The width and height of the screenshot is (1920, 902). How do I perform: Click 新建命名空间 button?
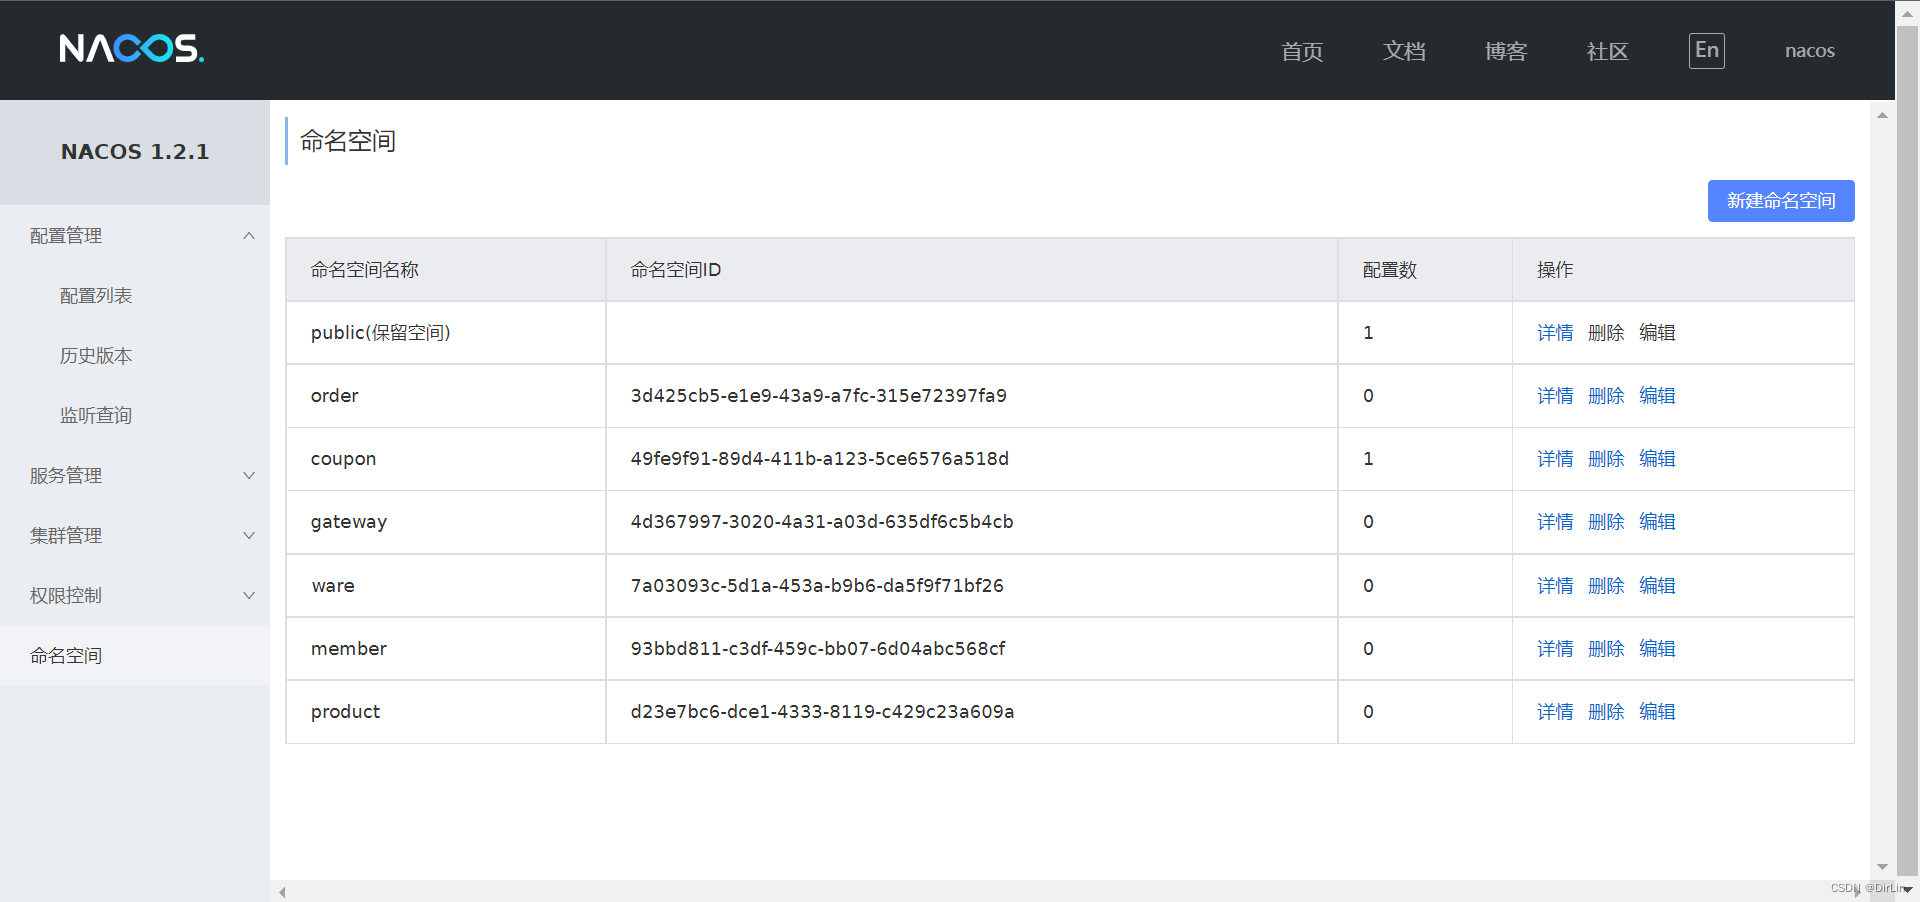[x=1781, y=201]
